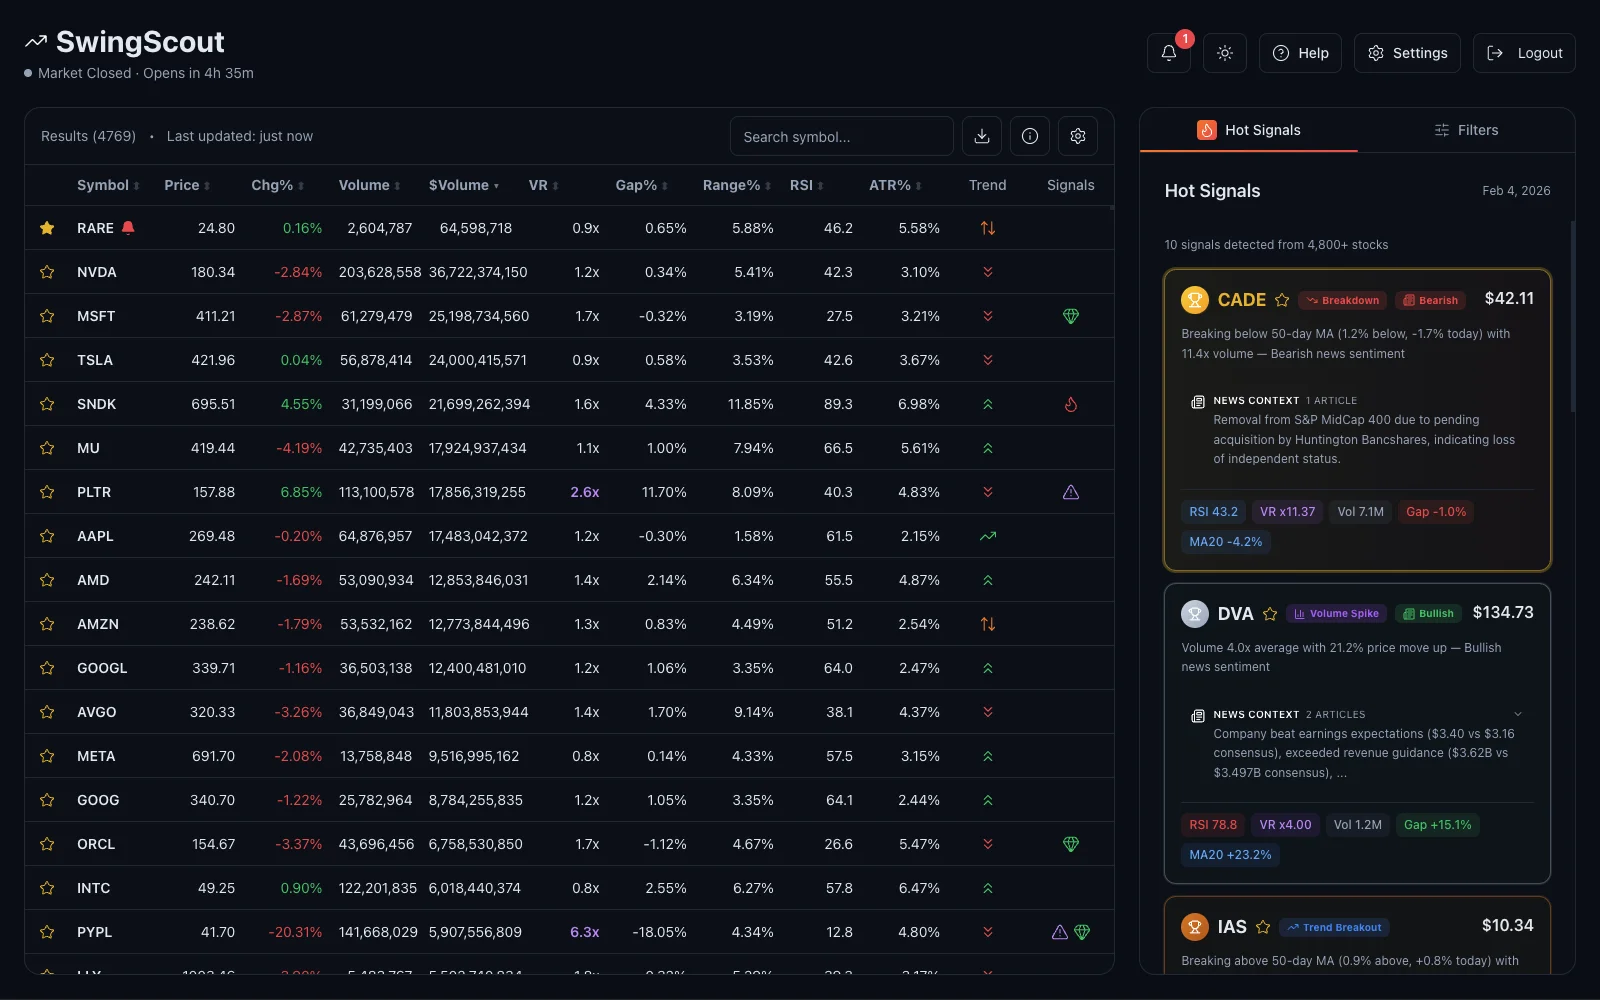Open the notifications bell
This screenshot has width=1600, height=1000.
pyautogui.click(x=1168, y=53)
